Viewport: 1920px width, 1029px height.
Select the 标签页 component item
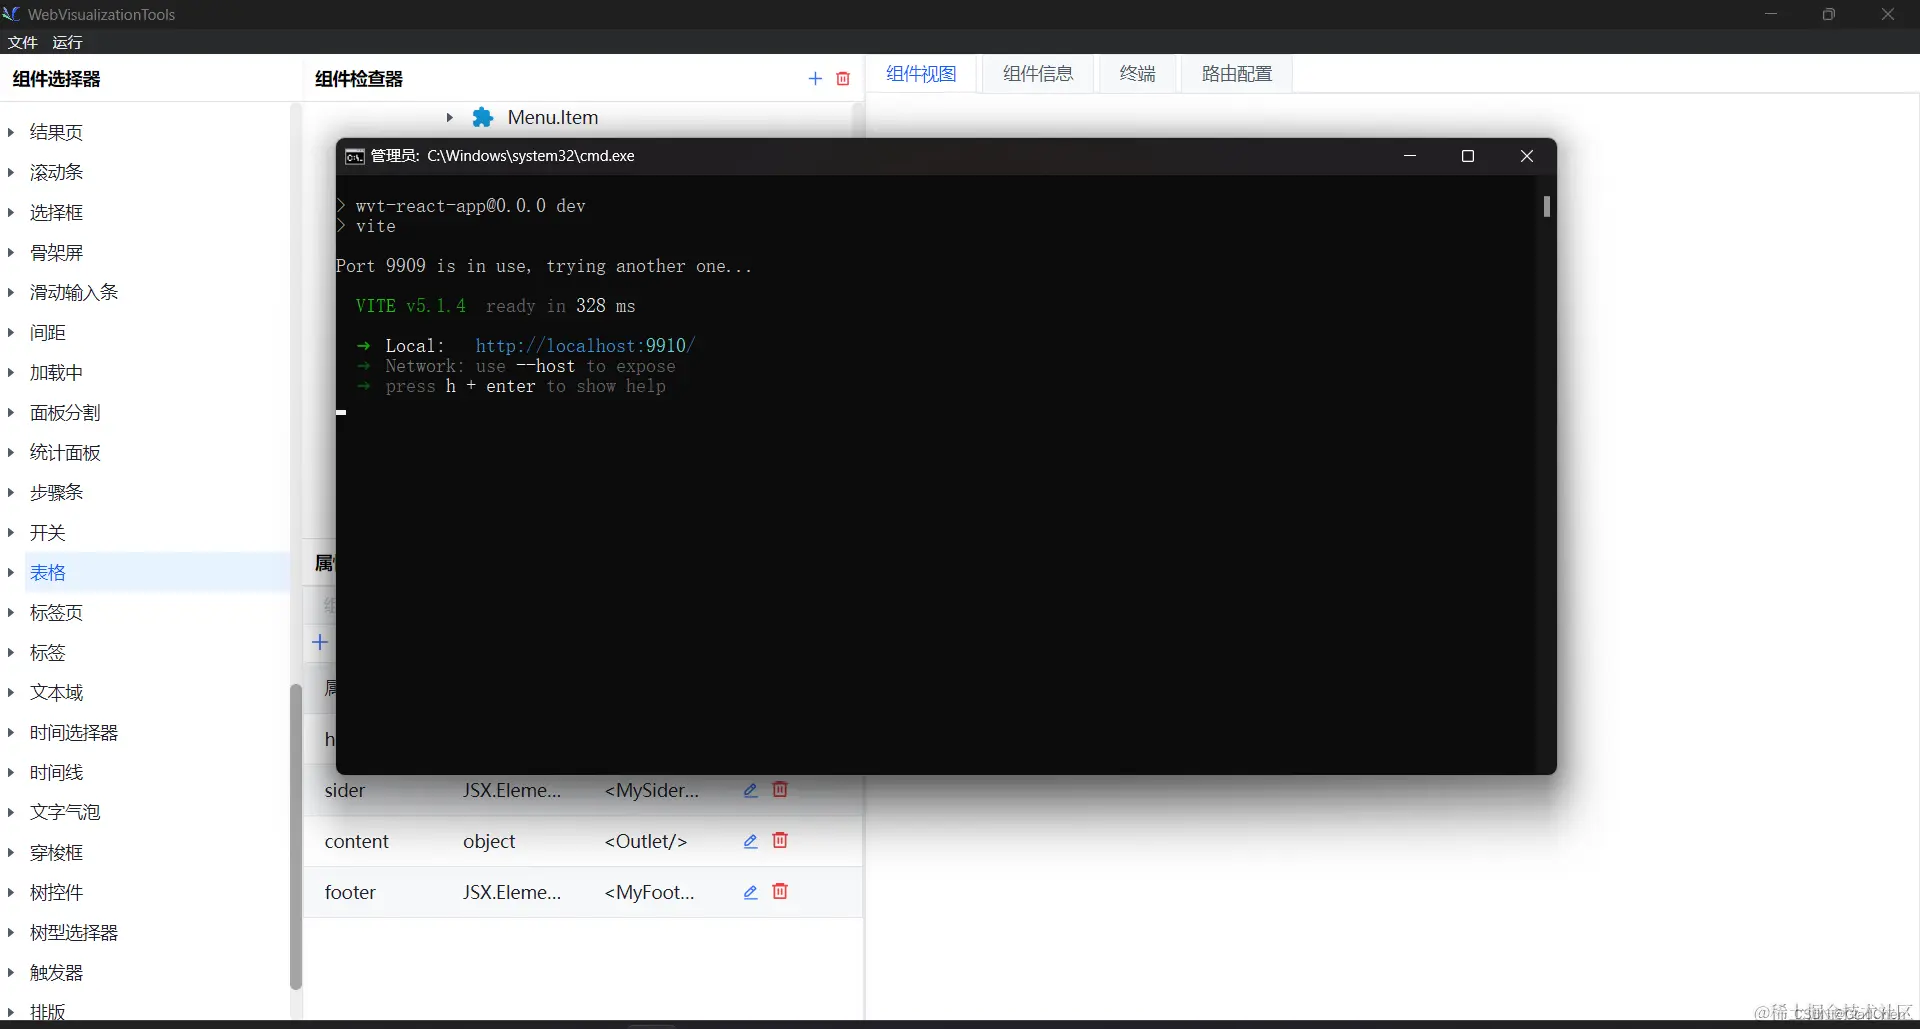tap(56, 612)
